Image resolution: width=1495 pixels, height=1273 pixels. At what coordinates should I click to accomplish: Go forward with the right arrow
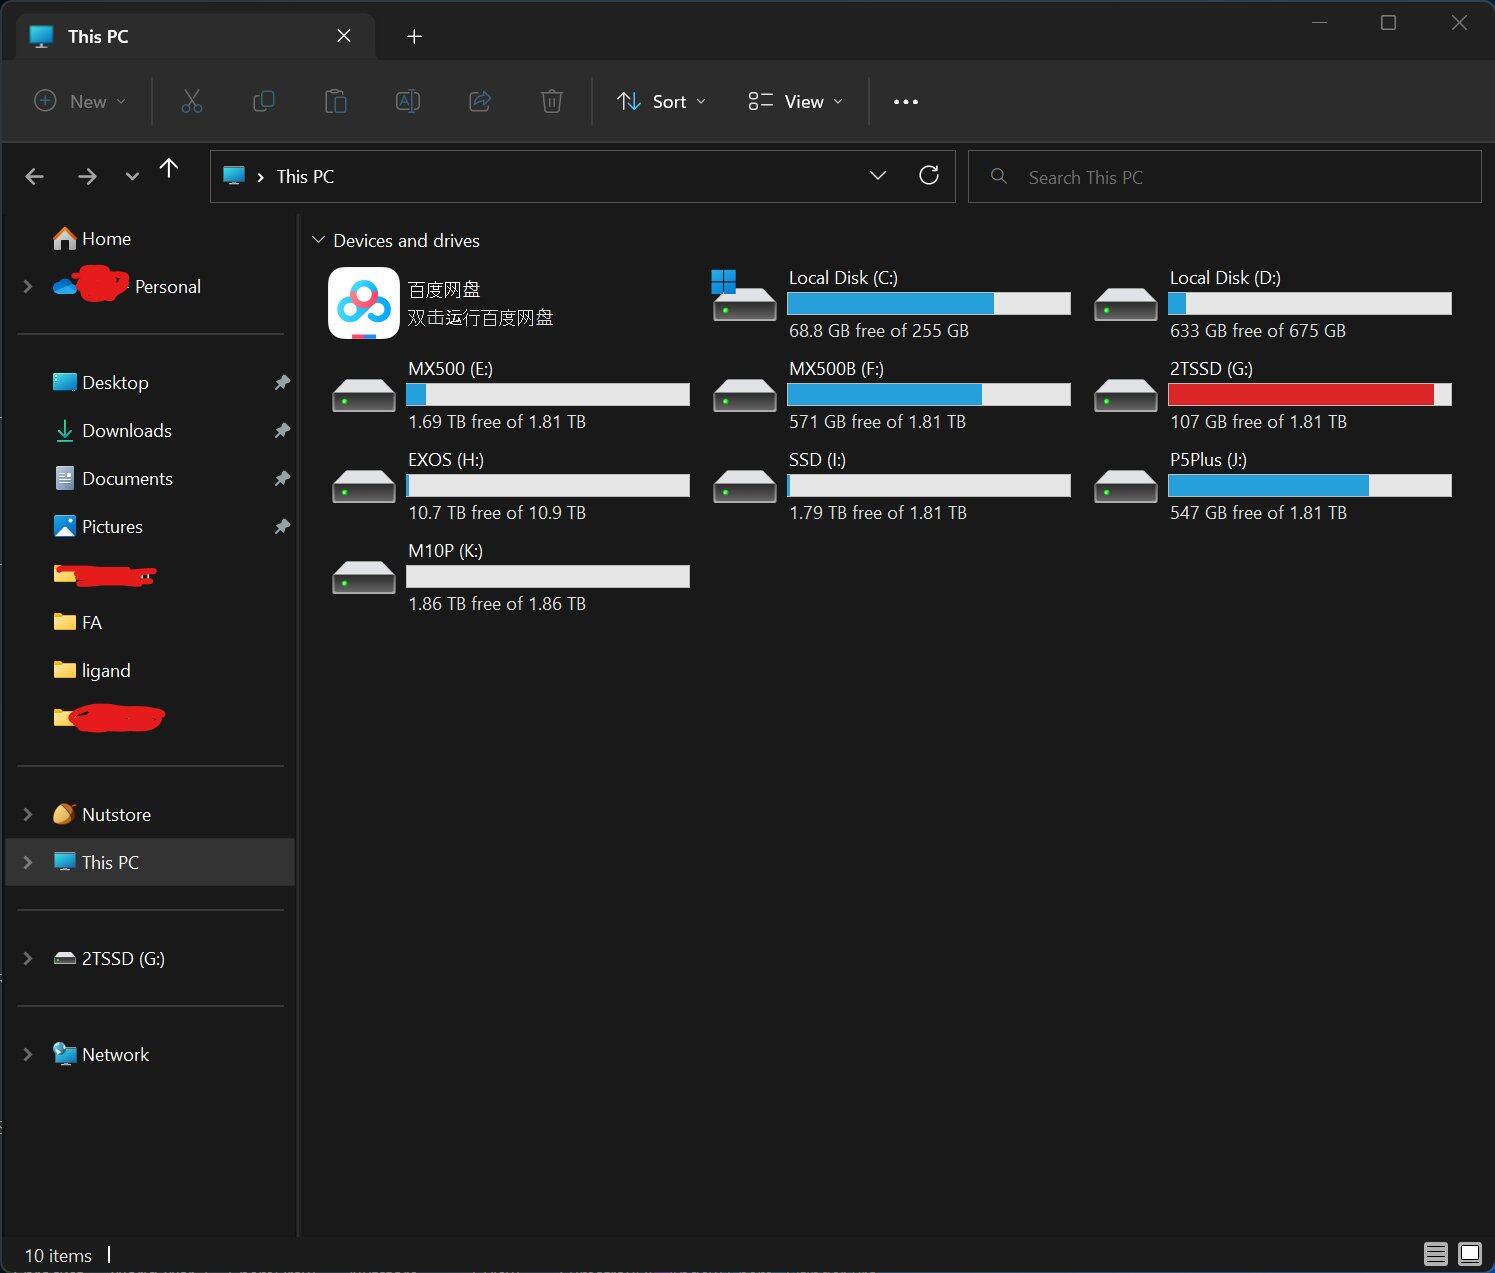tap(88, 177)
